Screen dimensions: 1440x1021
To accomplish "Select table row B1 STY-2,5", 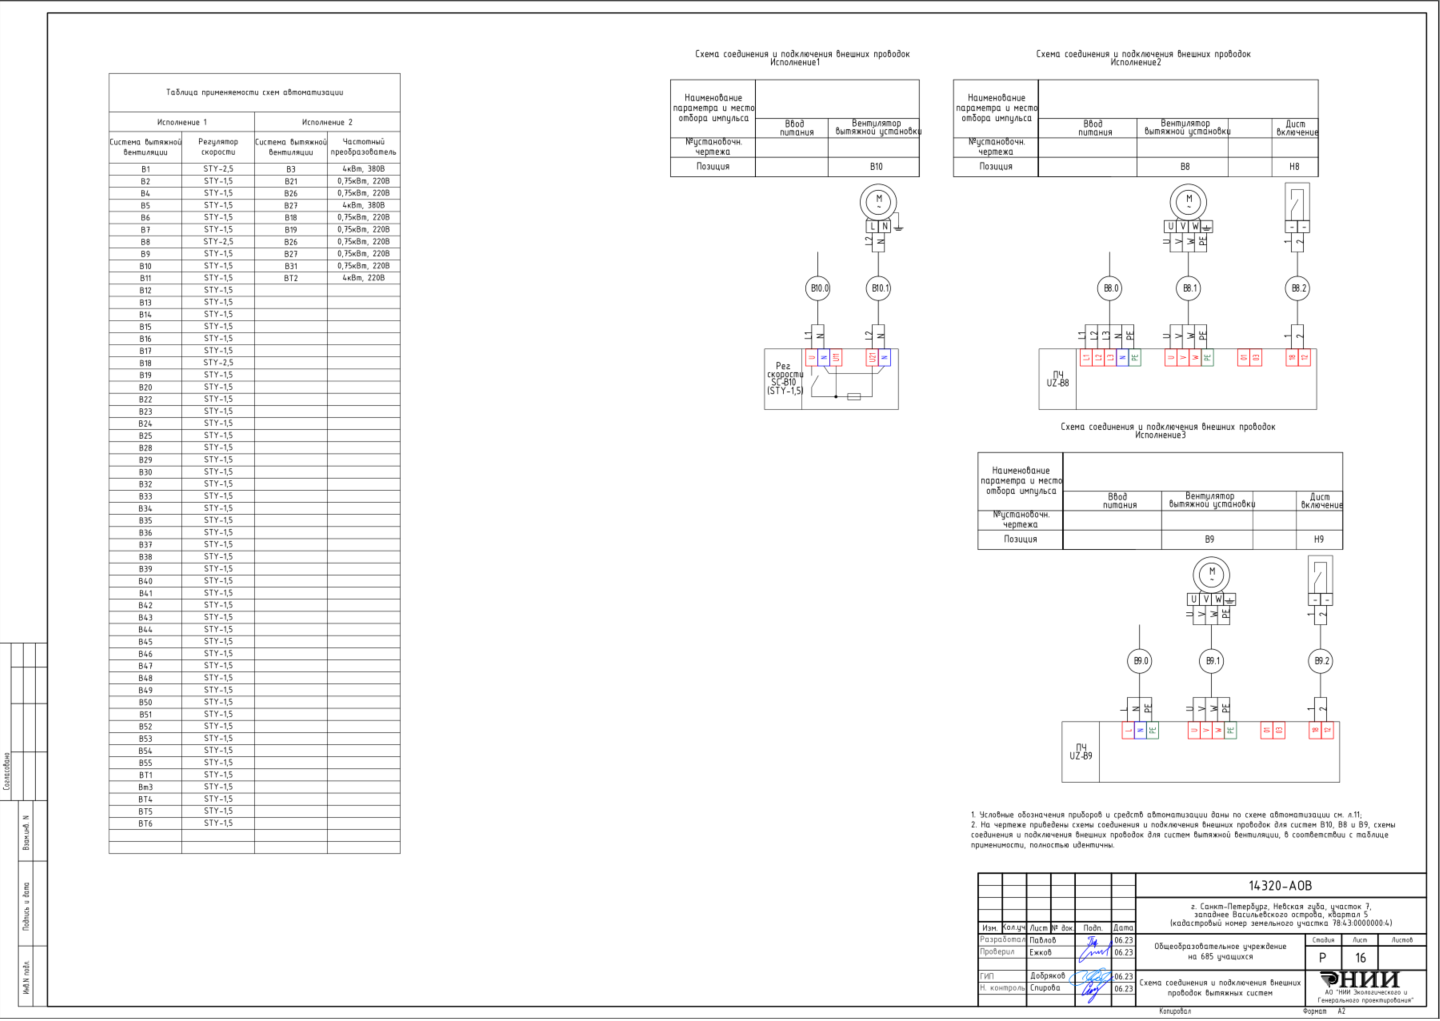I will [182, 169].
